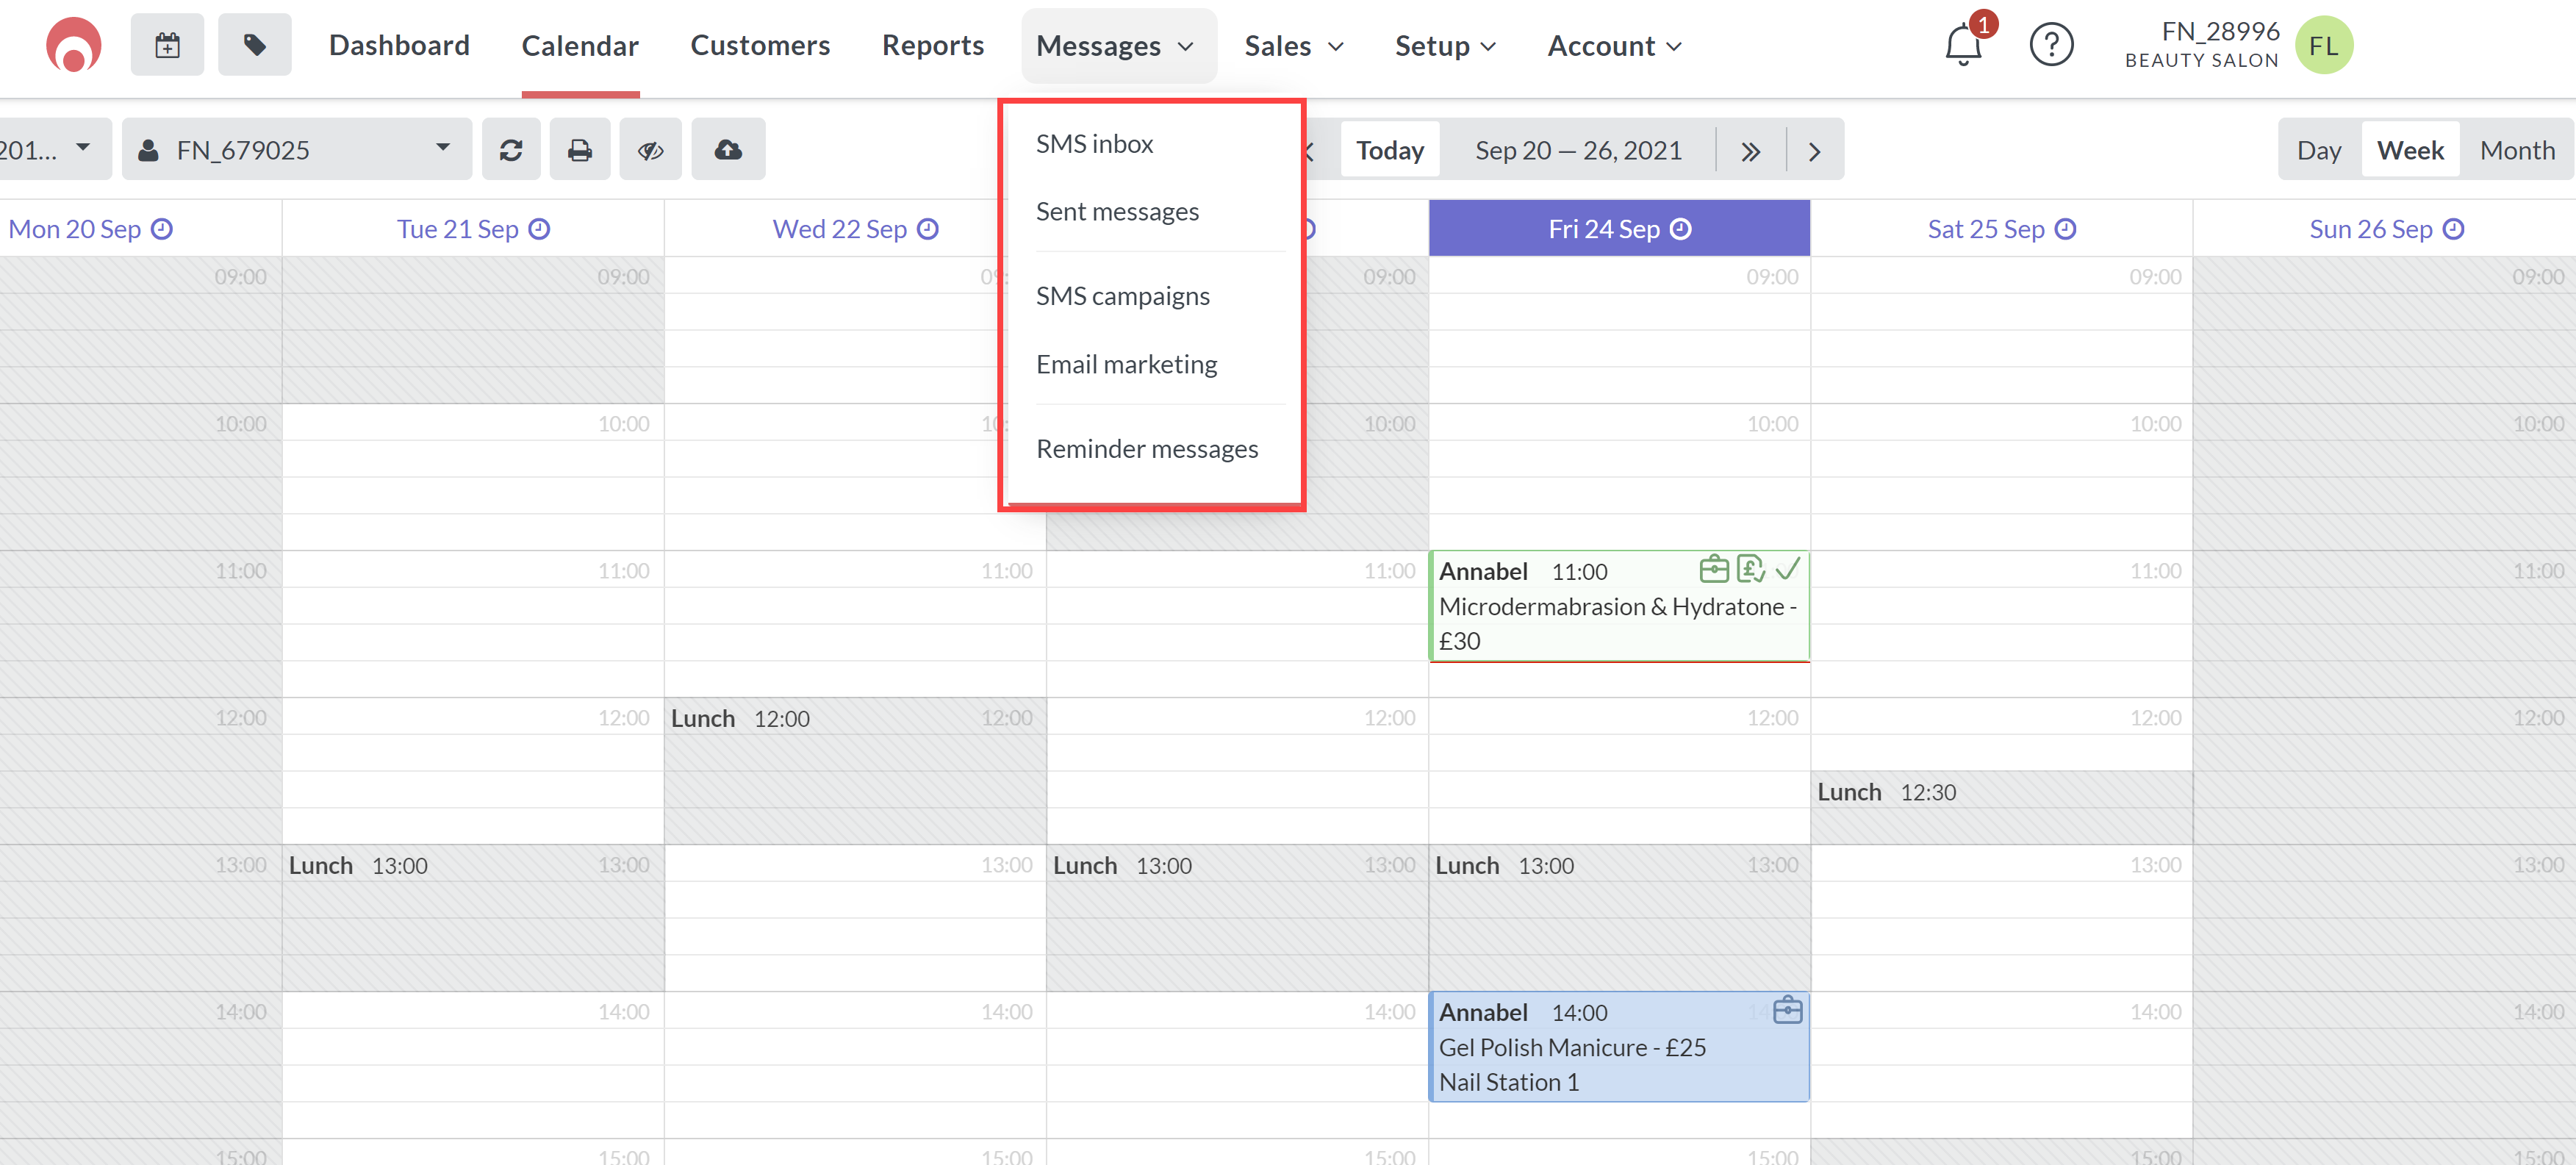
Task: Select the Calendar tab
Action: [x=580, y=45]
